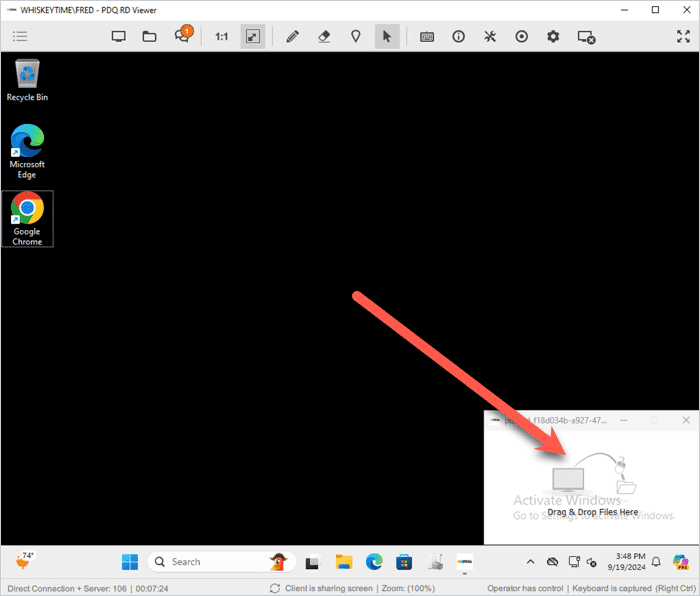Click the keyboard shortcut icon
This screenshot has width=700, height=596.
[427, 37]
